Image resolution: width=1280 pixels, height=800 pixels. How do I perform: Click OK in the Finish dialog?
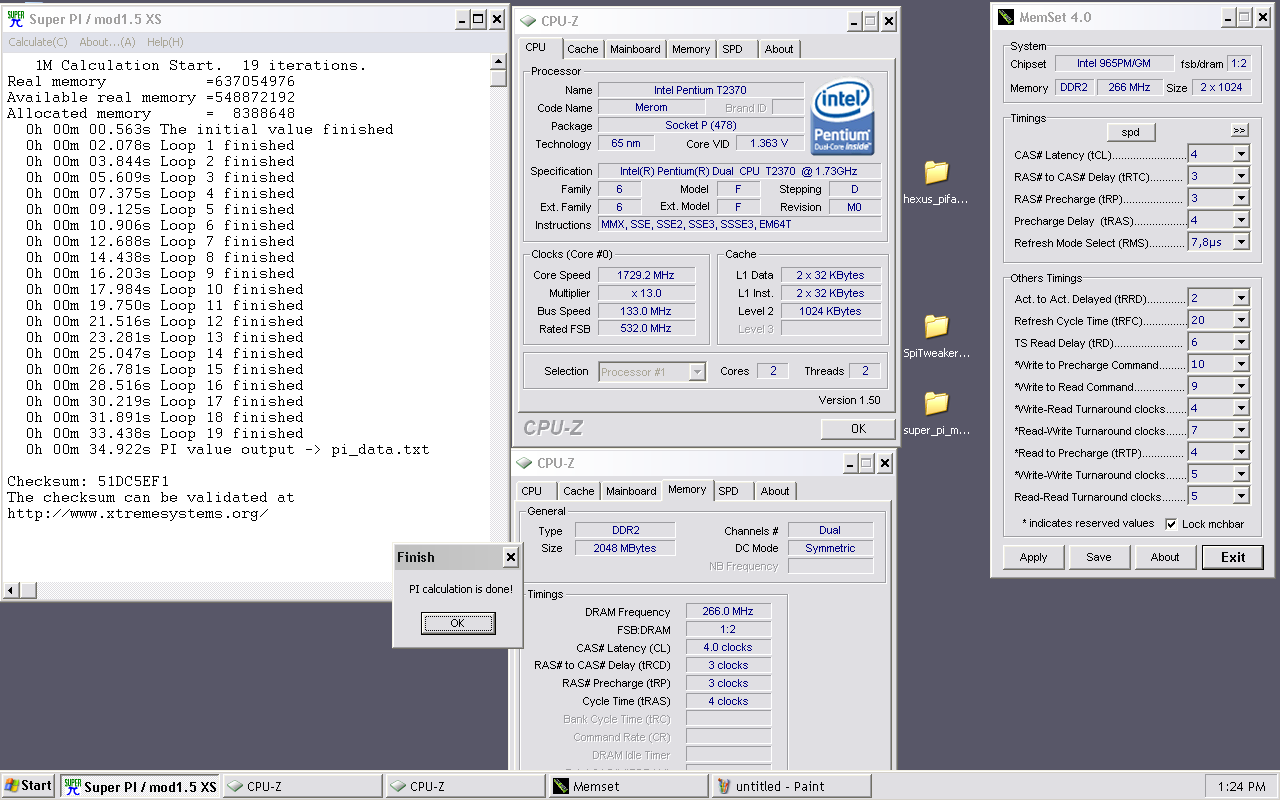click(x=458, y=623)
